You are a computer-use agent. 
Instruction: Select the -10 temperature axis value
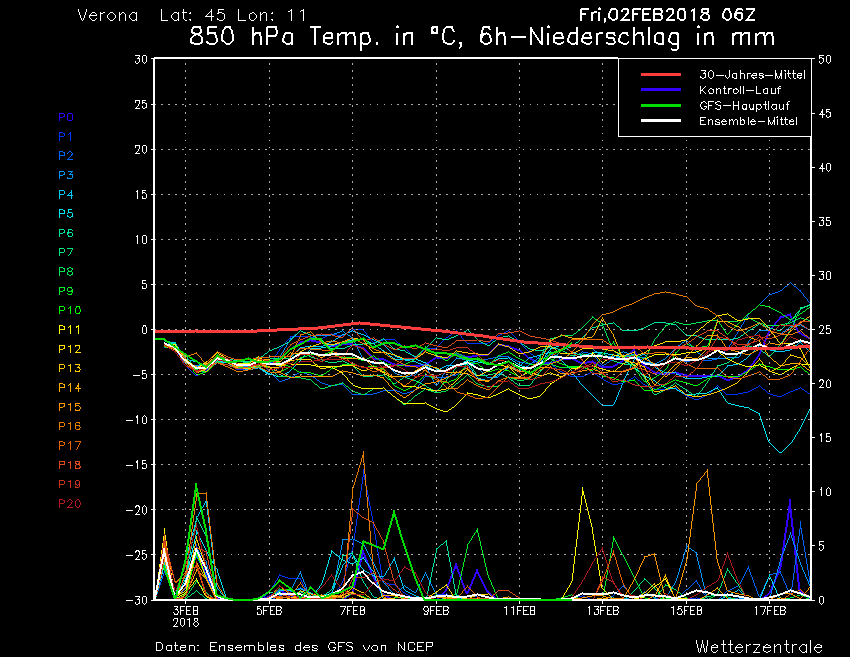135,420
